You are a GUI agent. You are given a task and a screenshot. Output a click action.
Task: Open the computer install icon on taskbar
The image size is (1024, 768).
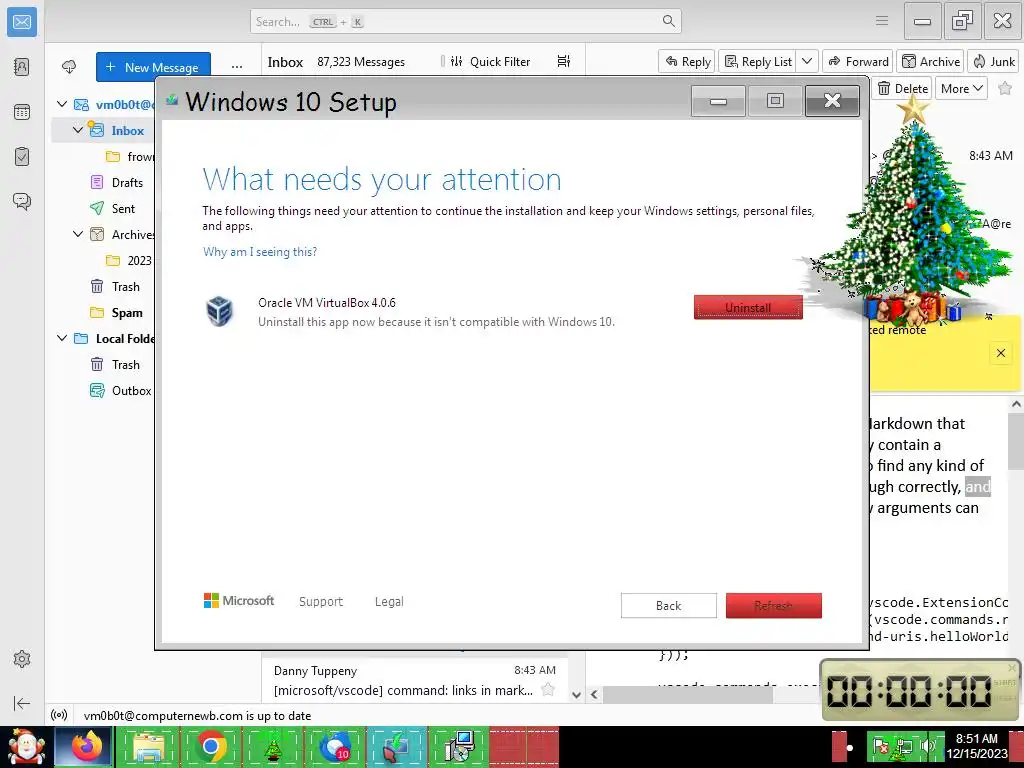tap(459, 747)
